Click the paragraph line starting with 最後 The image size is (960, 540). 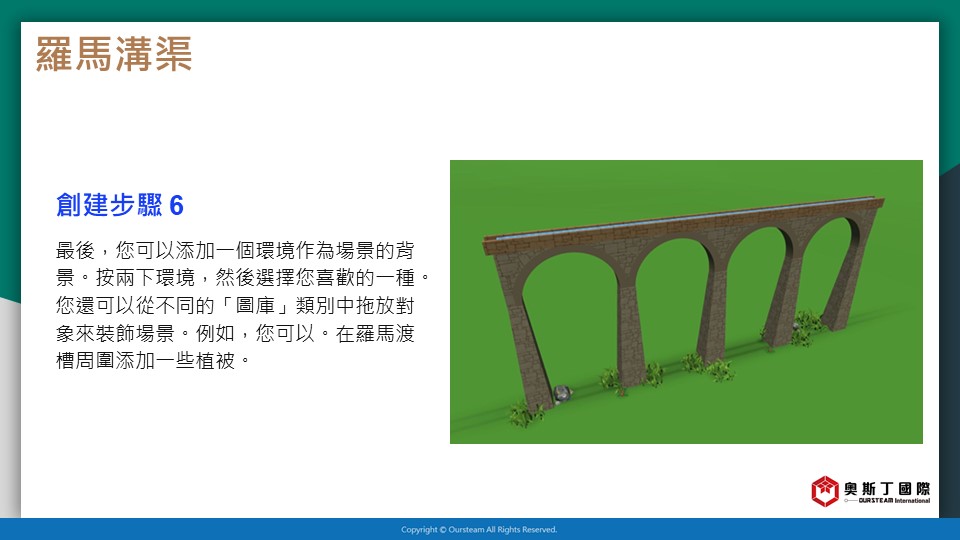(235, 250)
